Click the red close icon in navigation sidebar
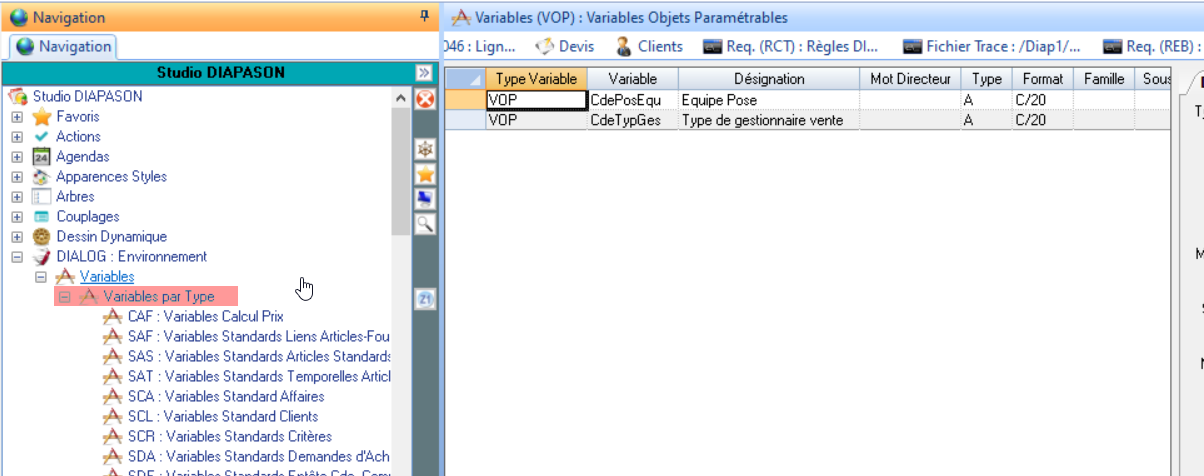The height and width of the screenshot is (476, 1204). point(425,99)
